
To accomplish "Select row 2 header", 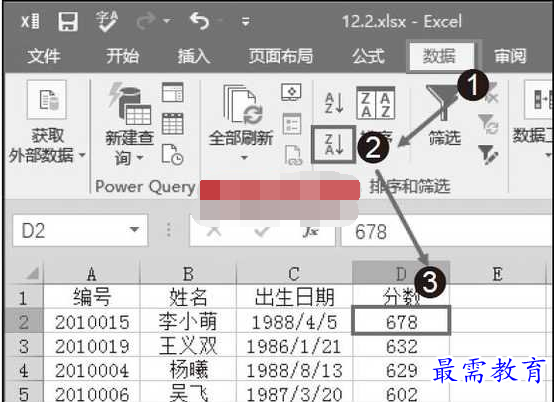I will tap(24, 321).
